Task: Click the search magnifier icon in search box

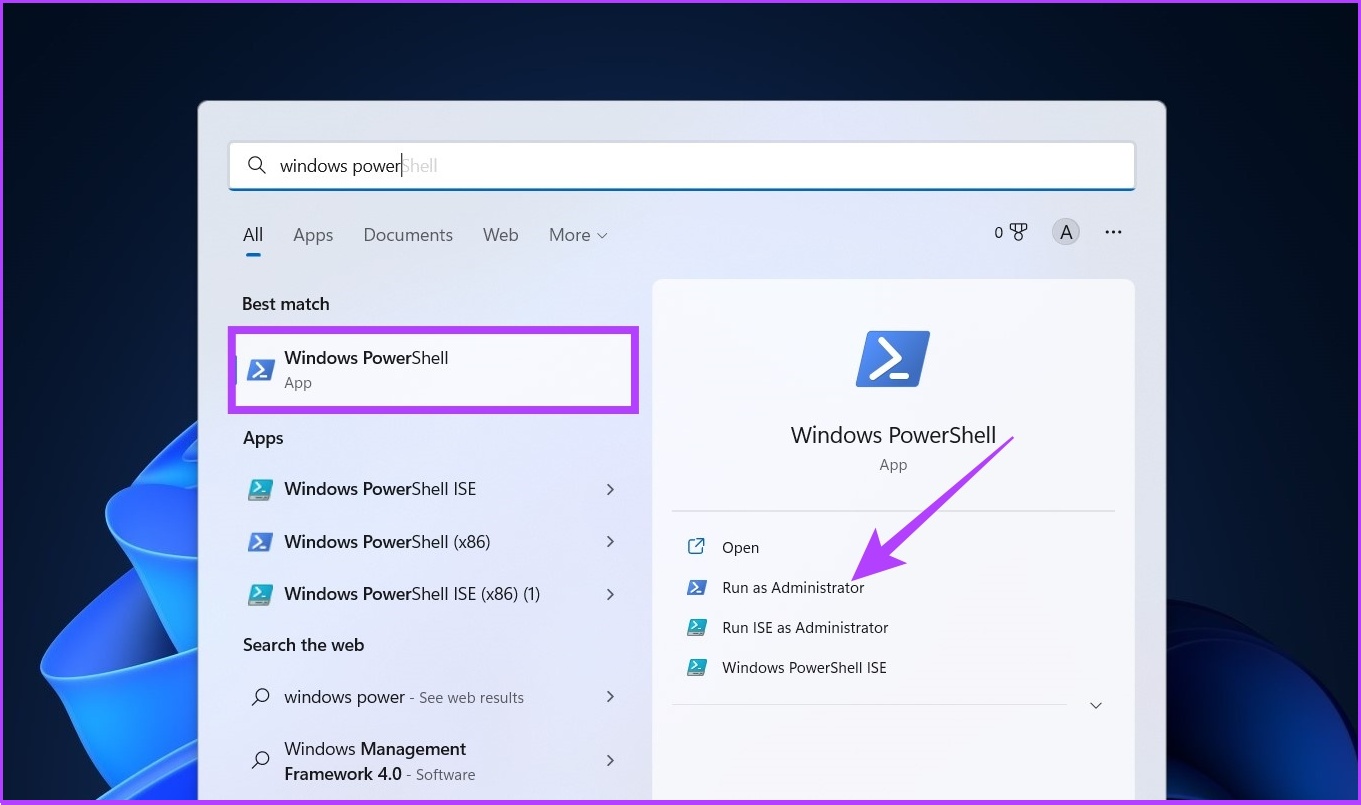Action: [x=257, y=165]
